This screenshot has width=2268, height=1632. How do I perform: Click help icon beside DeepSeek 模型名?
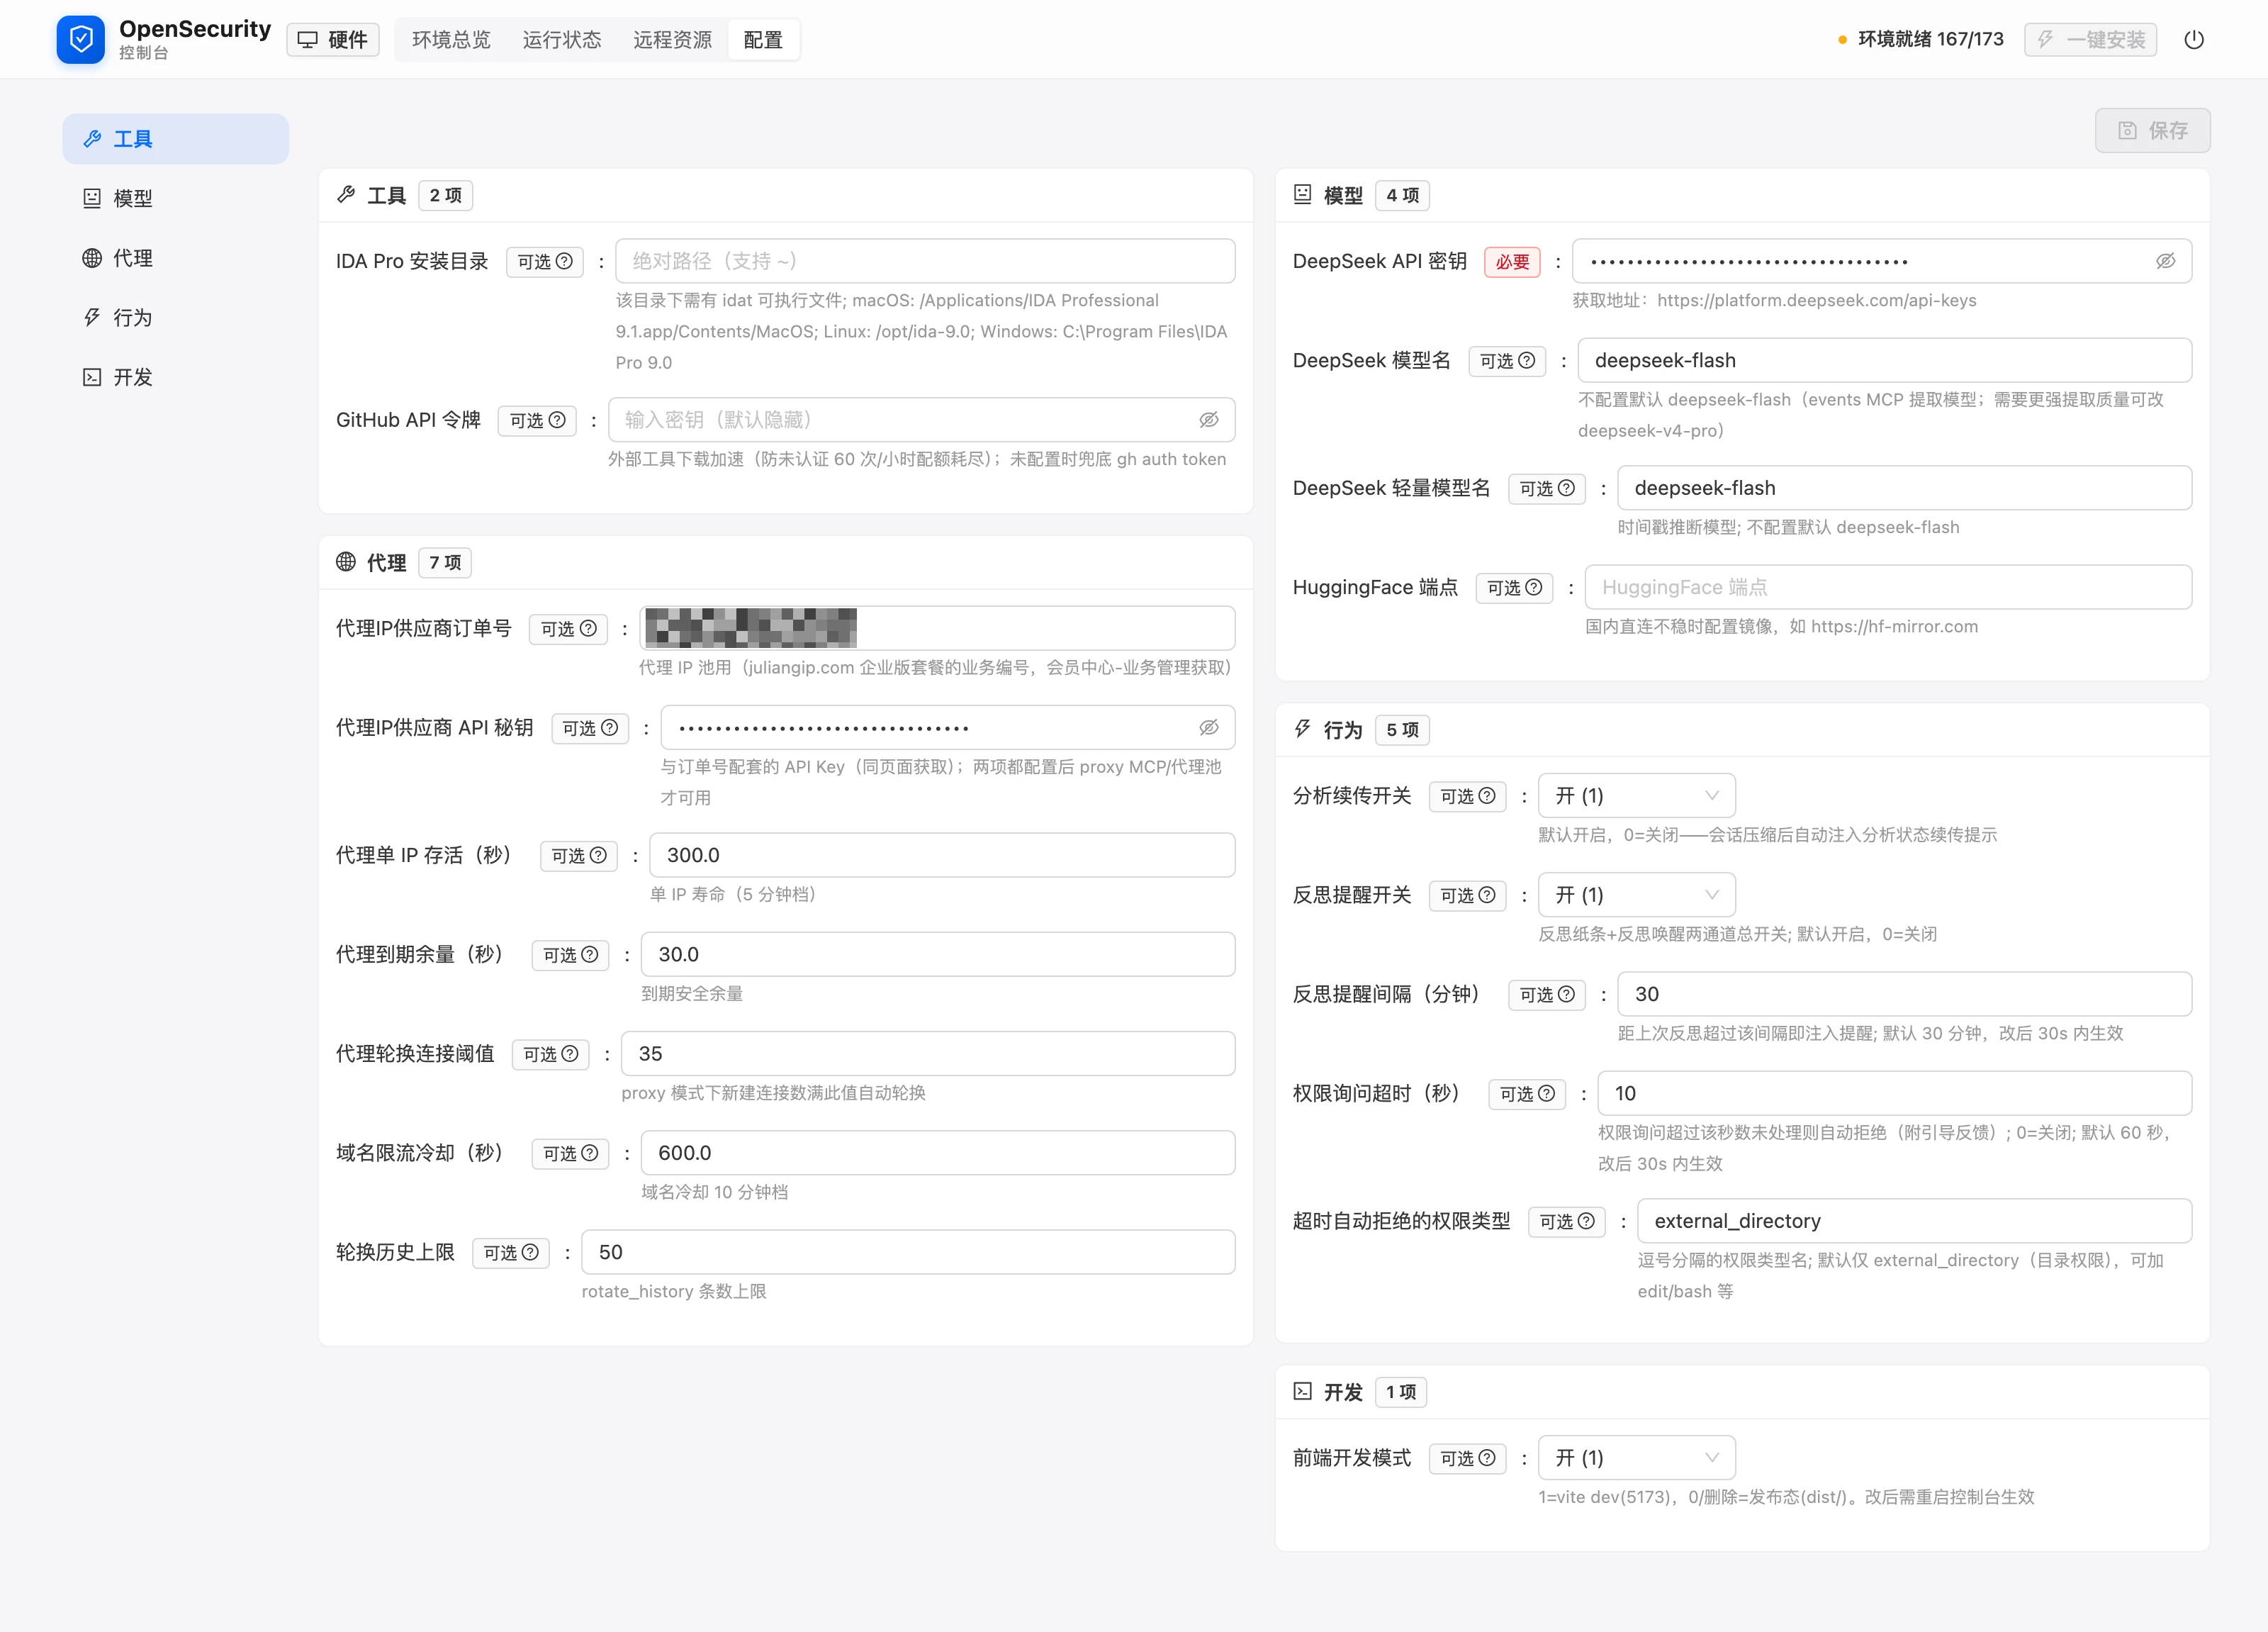click(1526, 360)
